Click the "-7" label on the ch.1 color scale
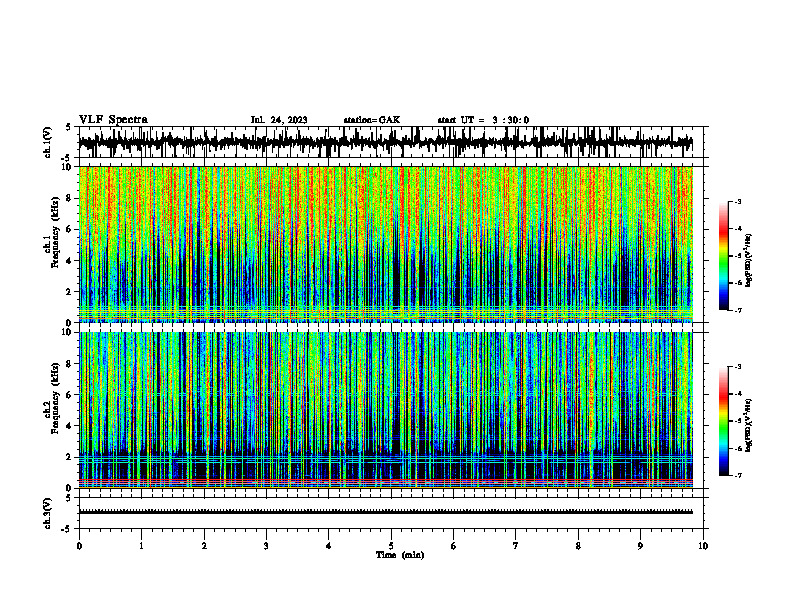The height and width of the screenshot is (612, 792). pyautogui.click(x=737, y=310)
